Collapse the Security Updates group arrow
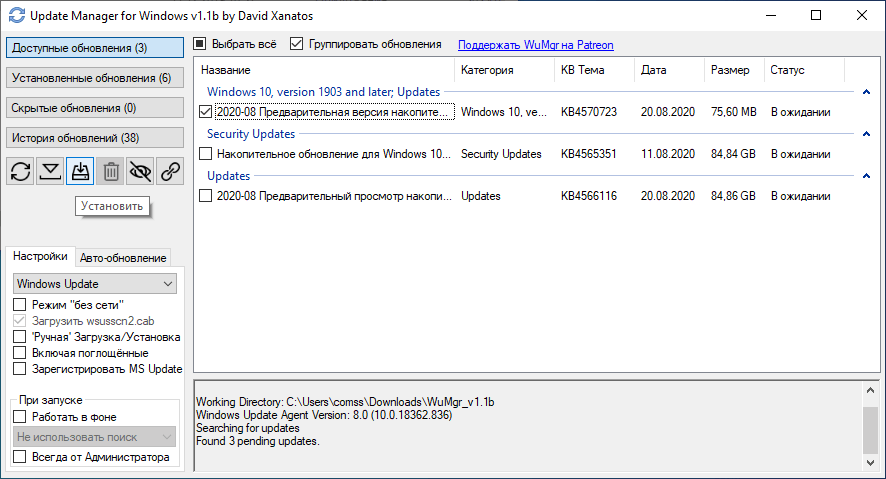The width and height of the screenshot is (886, 479). (x=866, y=134)
